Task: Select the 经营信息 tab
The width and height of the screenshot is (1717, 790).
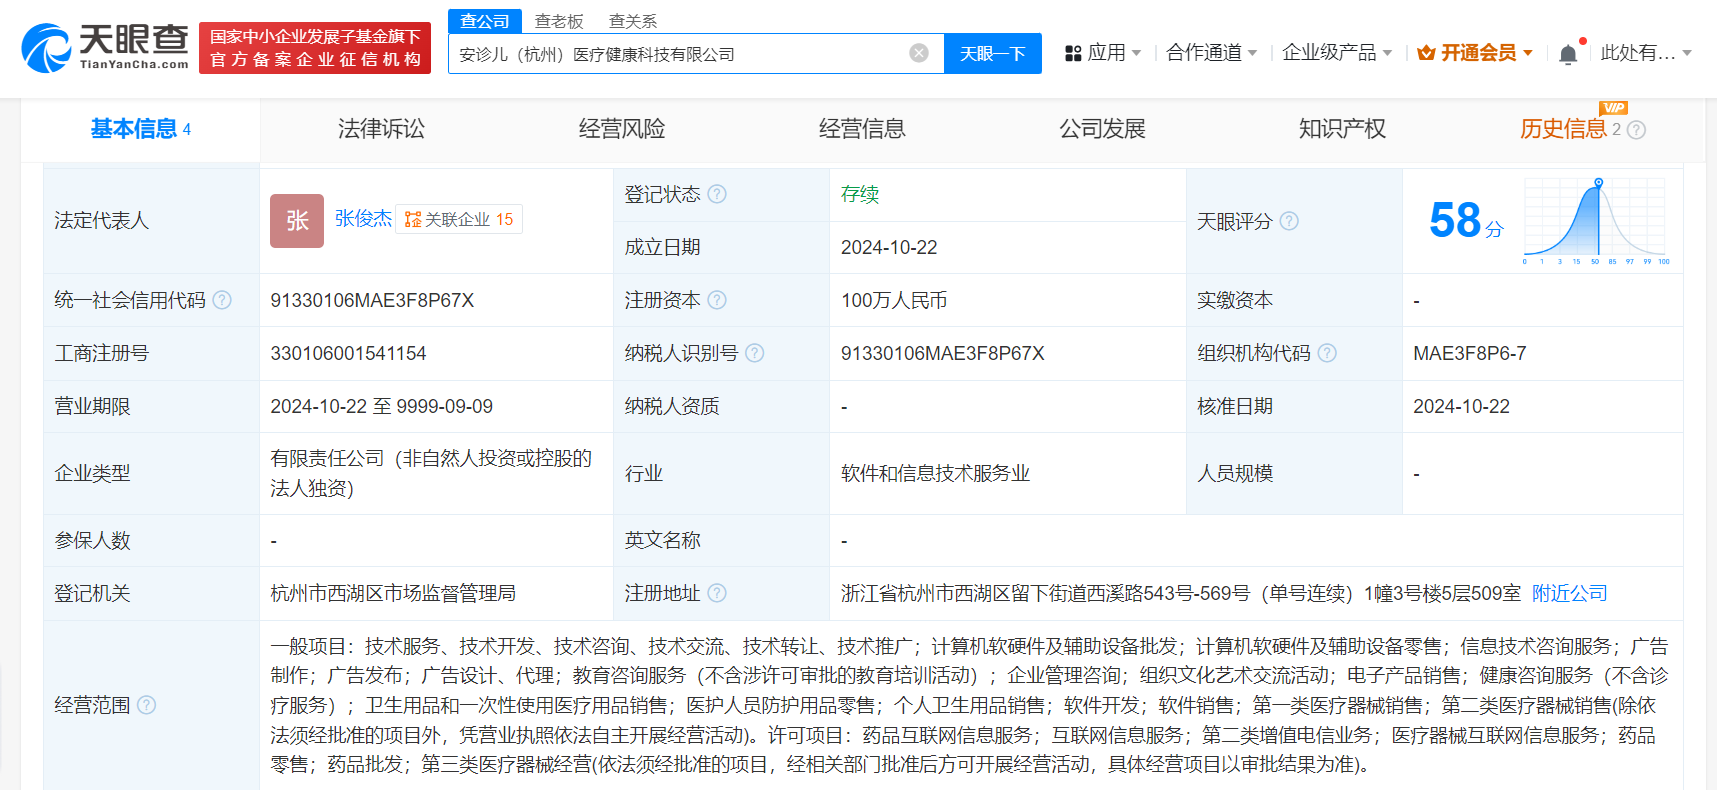Action: (x=862, y=129)
